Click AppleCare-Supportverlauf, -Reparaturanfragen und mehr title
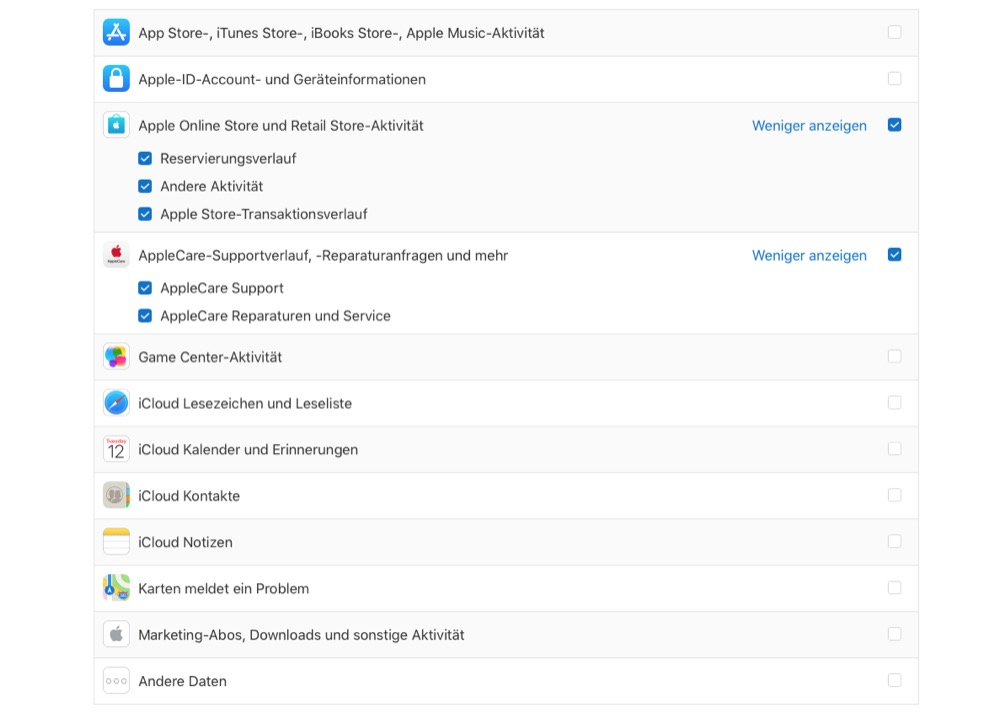 [x=323, y=255]
